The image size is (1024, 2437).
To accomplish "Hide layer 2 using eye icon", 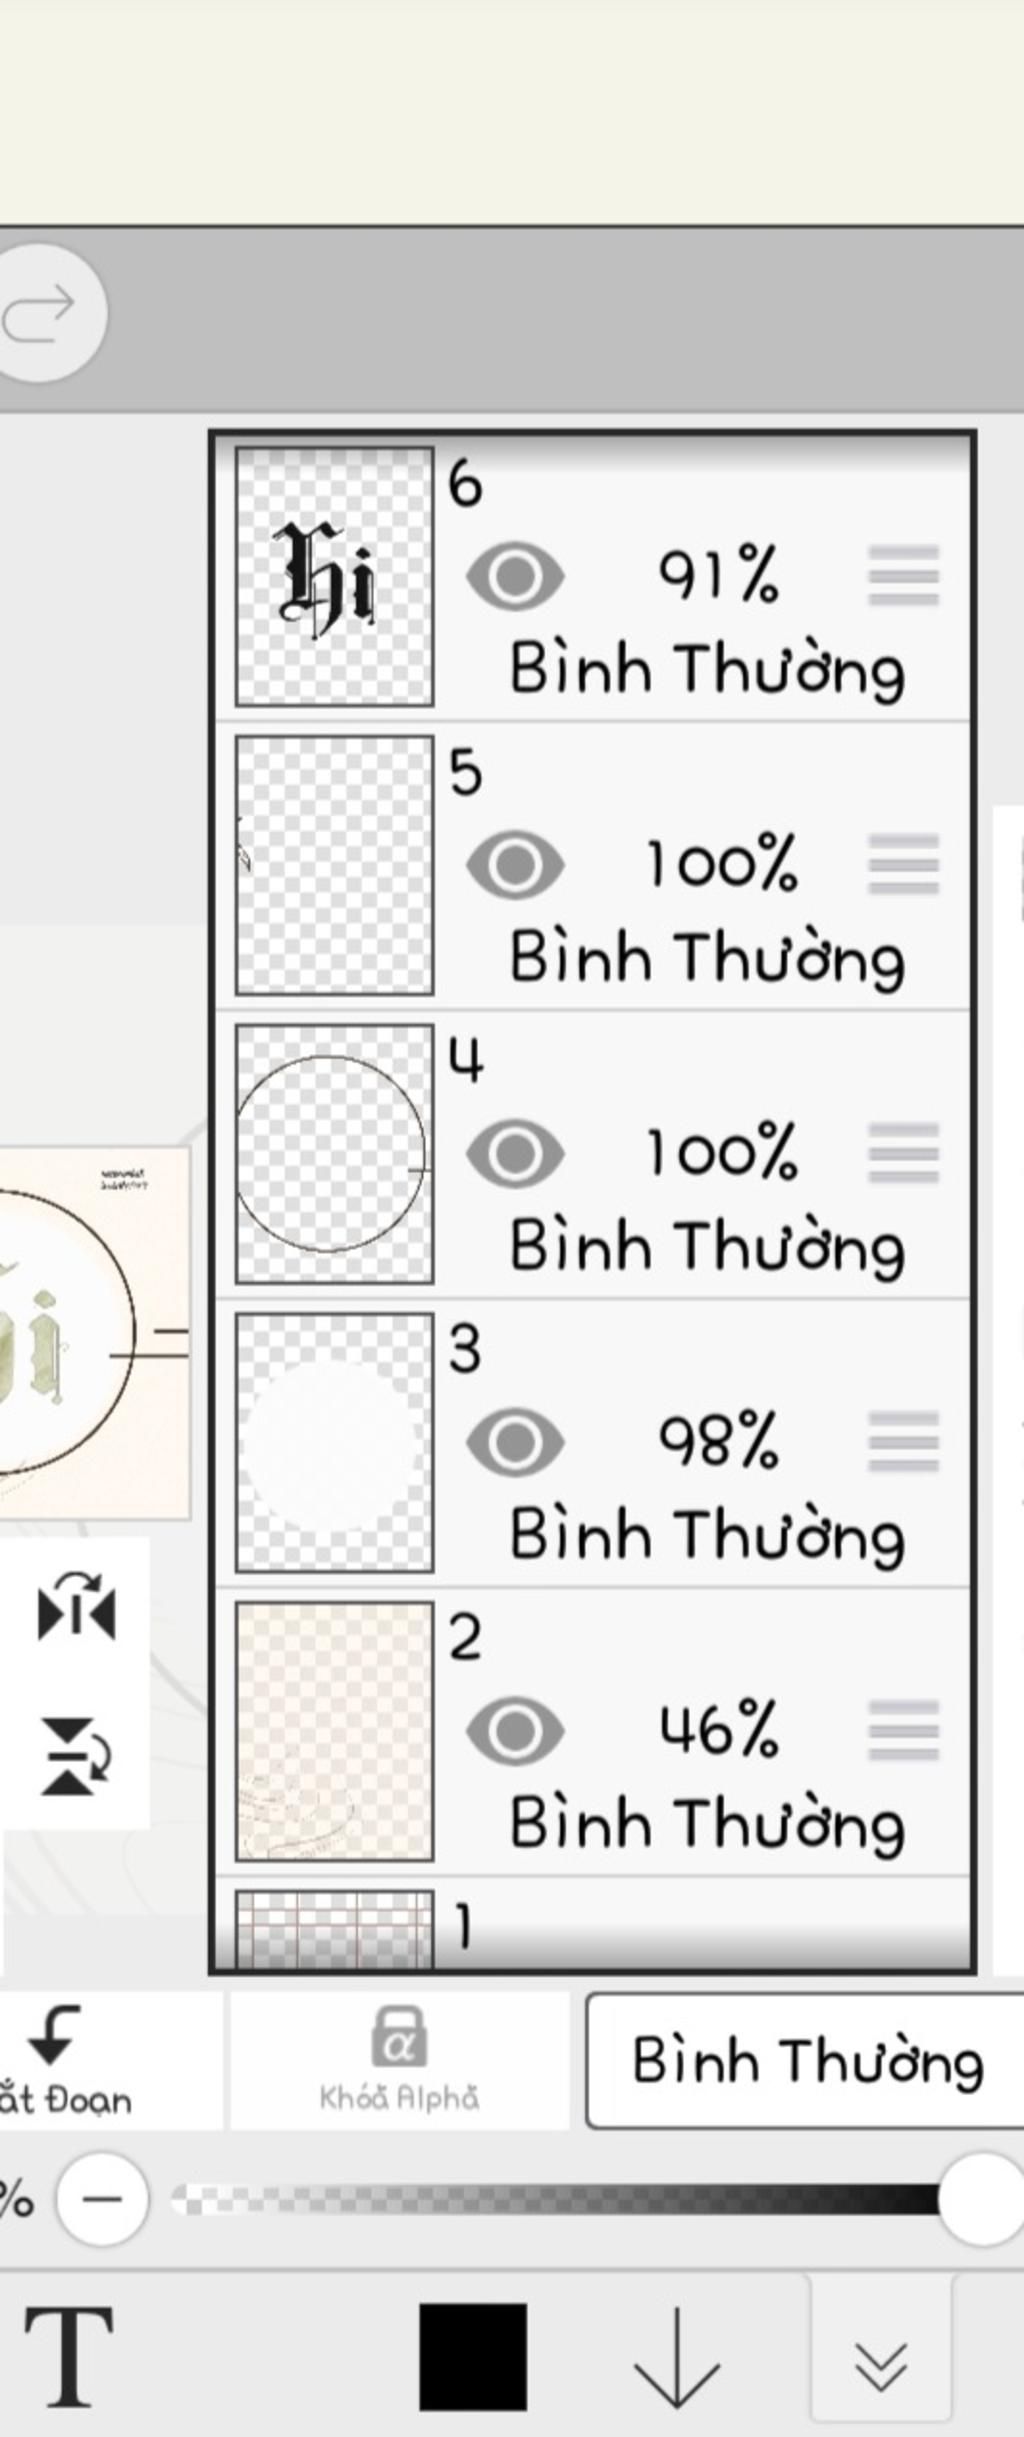I will pos(515,1730).
